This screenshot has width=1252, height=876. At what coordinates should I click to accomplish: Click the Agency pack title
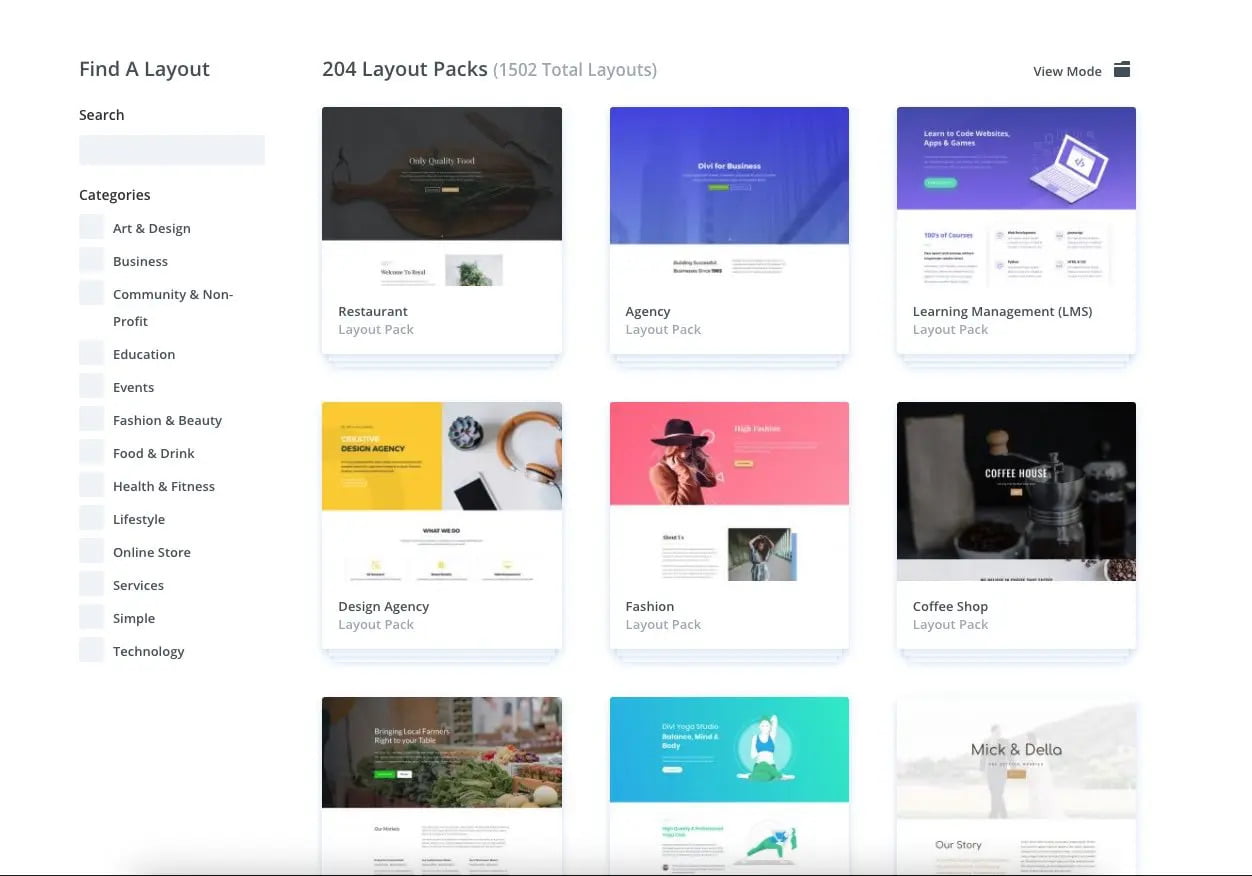coord(648,312)
